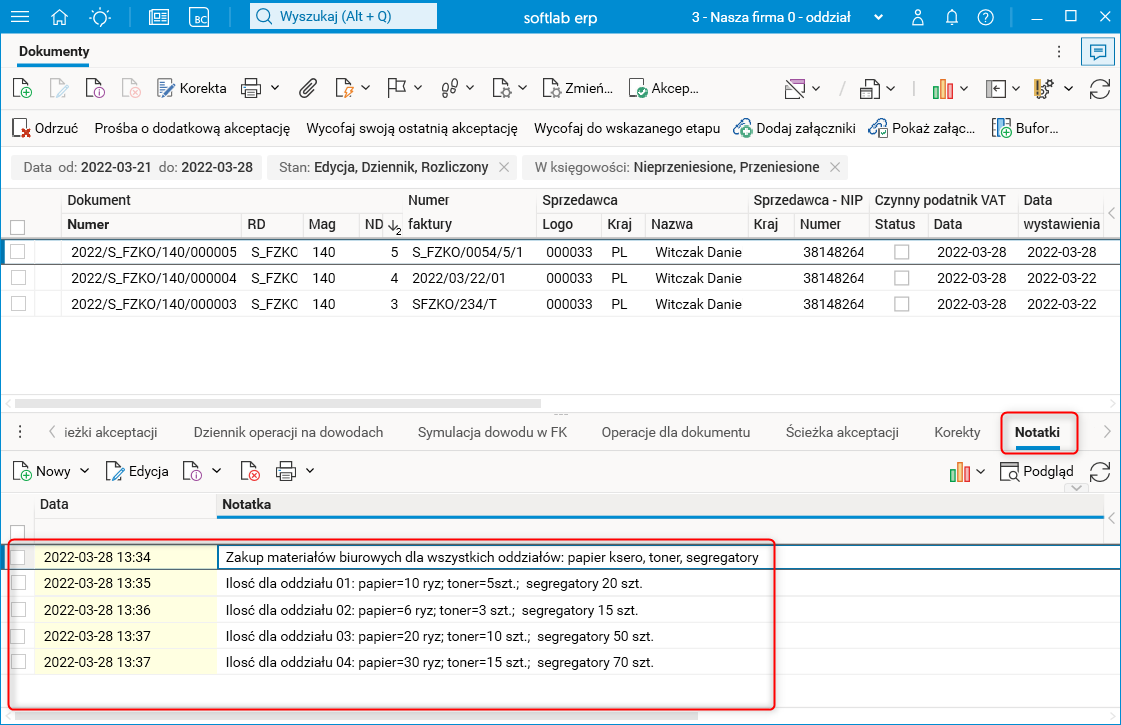
Task: Toggle VAT status checkbox for document 000003
Action: 902,304
